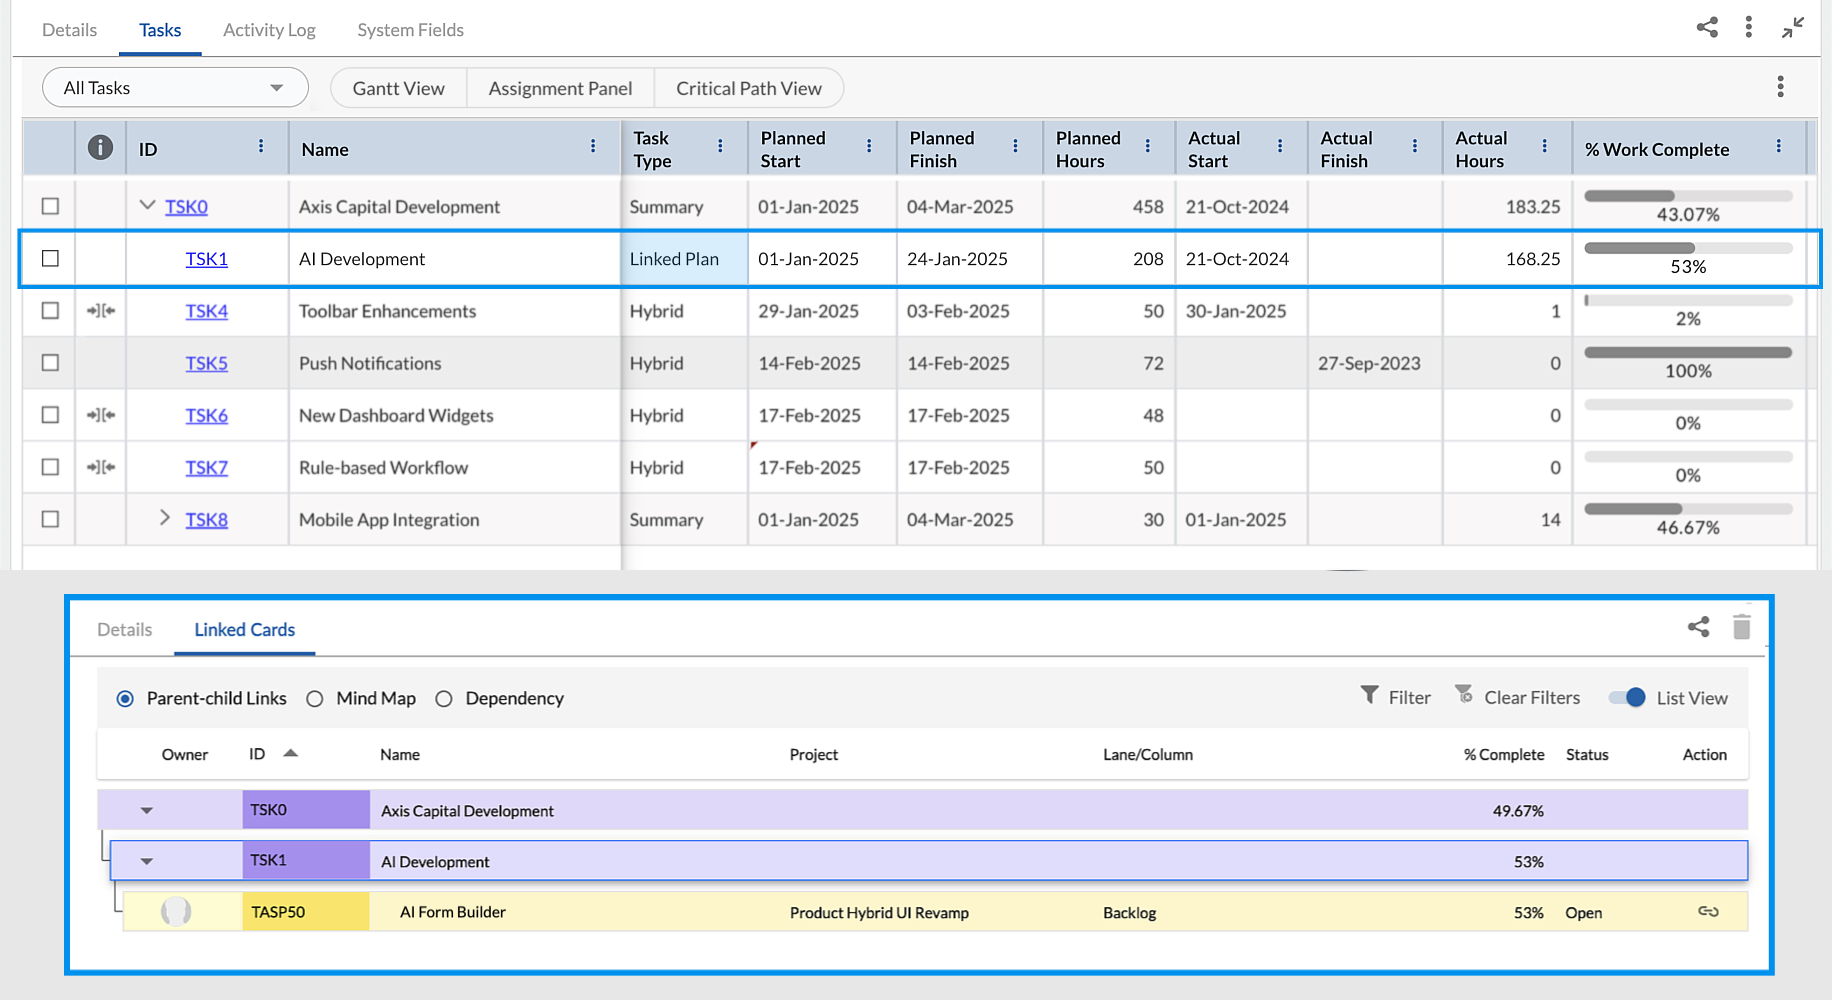
Task: Open the Planned Start column options menu
Action: tap(869, 146)
